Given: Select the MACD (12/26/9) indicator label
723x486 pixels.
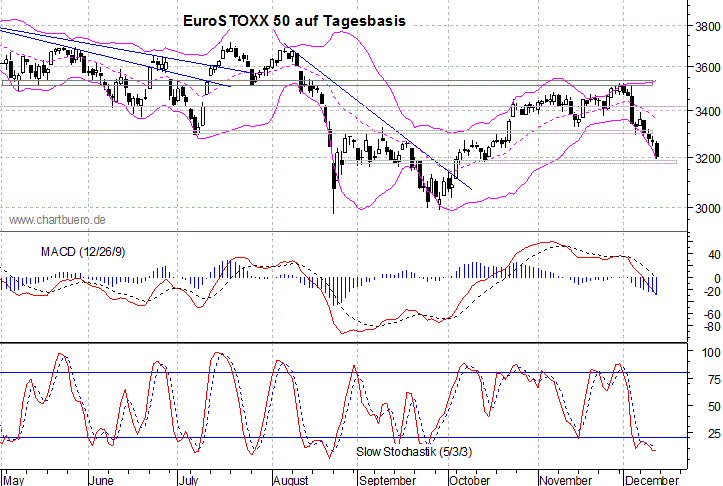Looking at the screenshot, I should (x=83, y=252).
